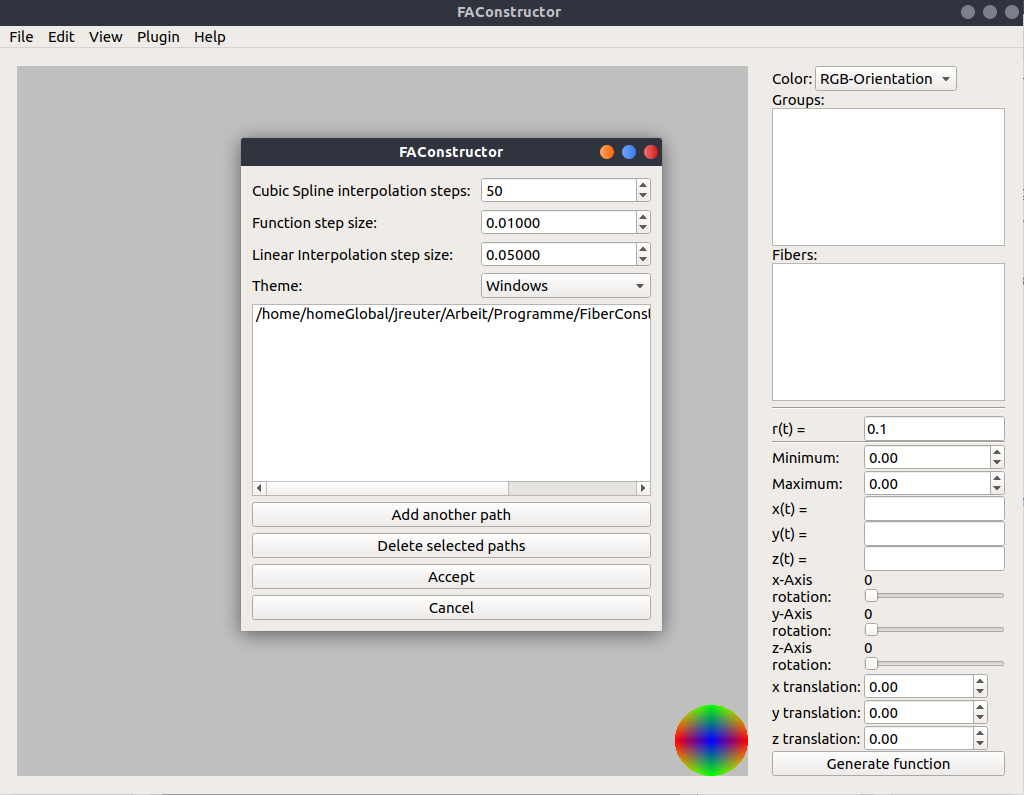
Task: Click the Accept button
Action: pos(451,577)
